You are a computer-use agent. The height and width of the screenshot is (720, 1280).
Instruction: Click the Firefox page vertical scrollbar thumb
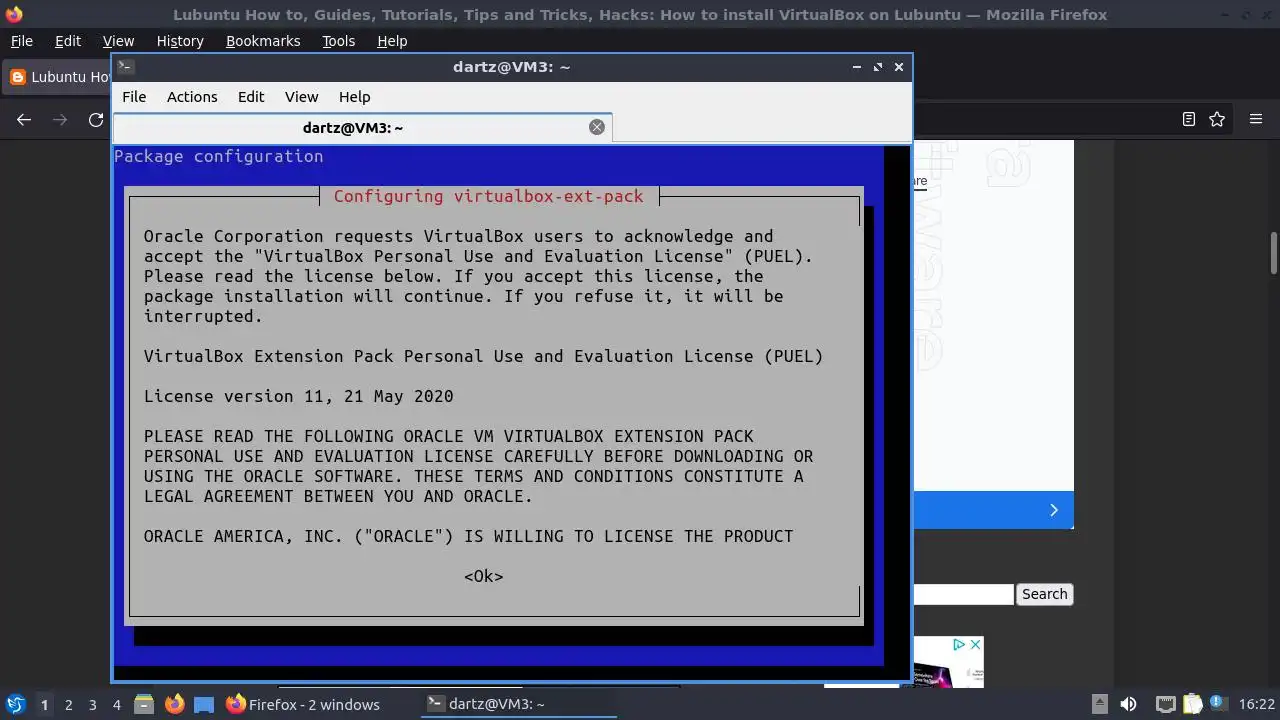click(1274, 253)
